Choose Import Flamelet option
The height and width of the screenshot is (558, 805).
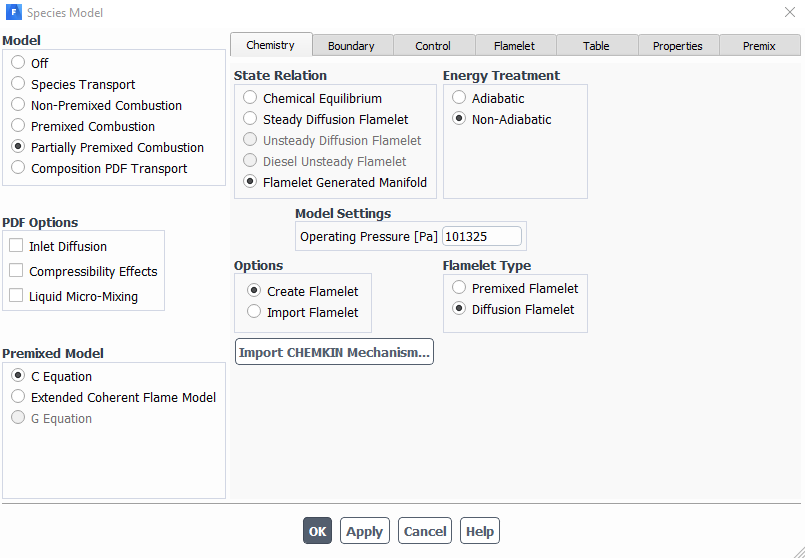pos(254,312)
